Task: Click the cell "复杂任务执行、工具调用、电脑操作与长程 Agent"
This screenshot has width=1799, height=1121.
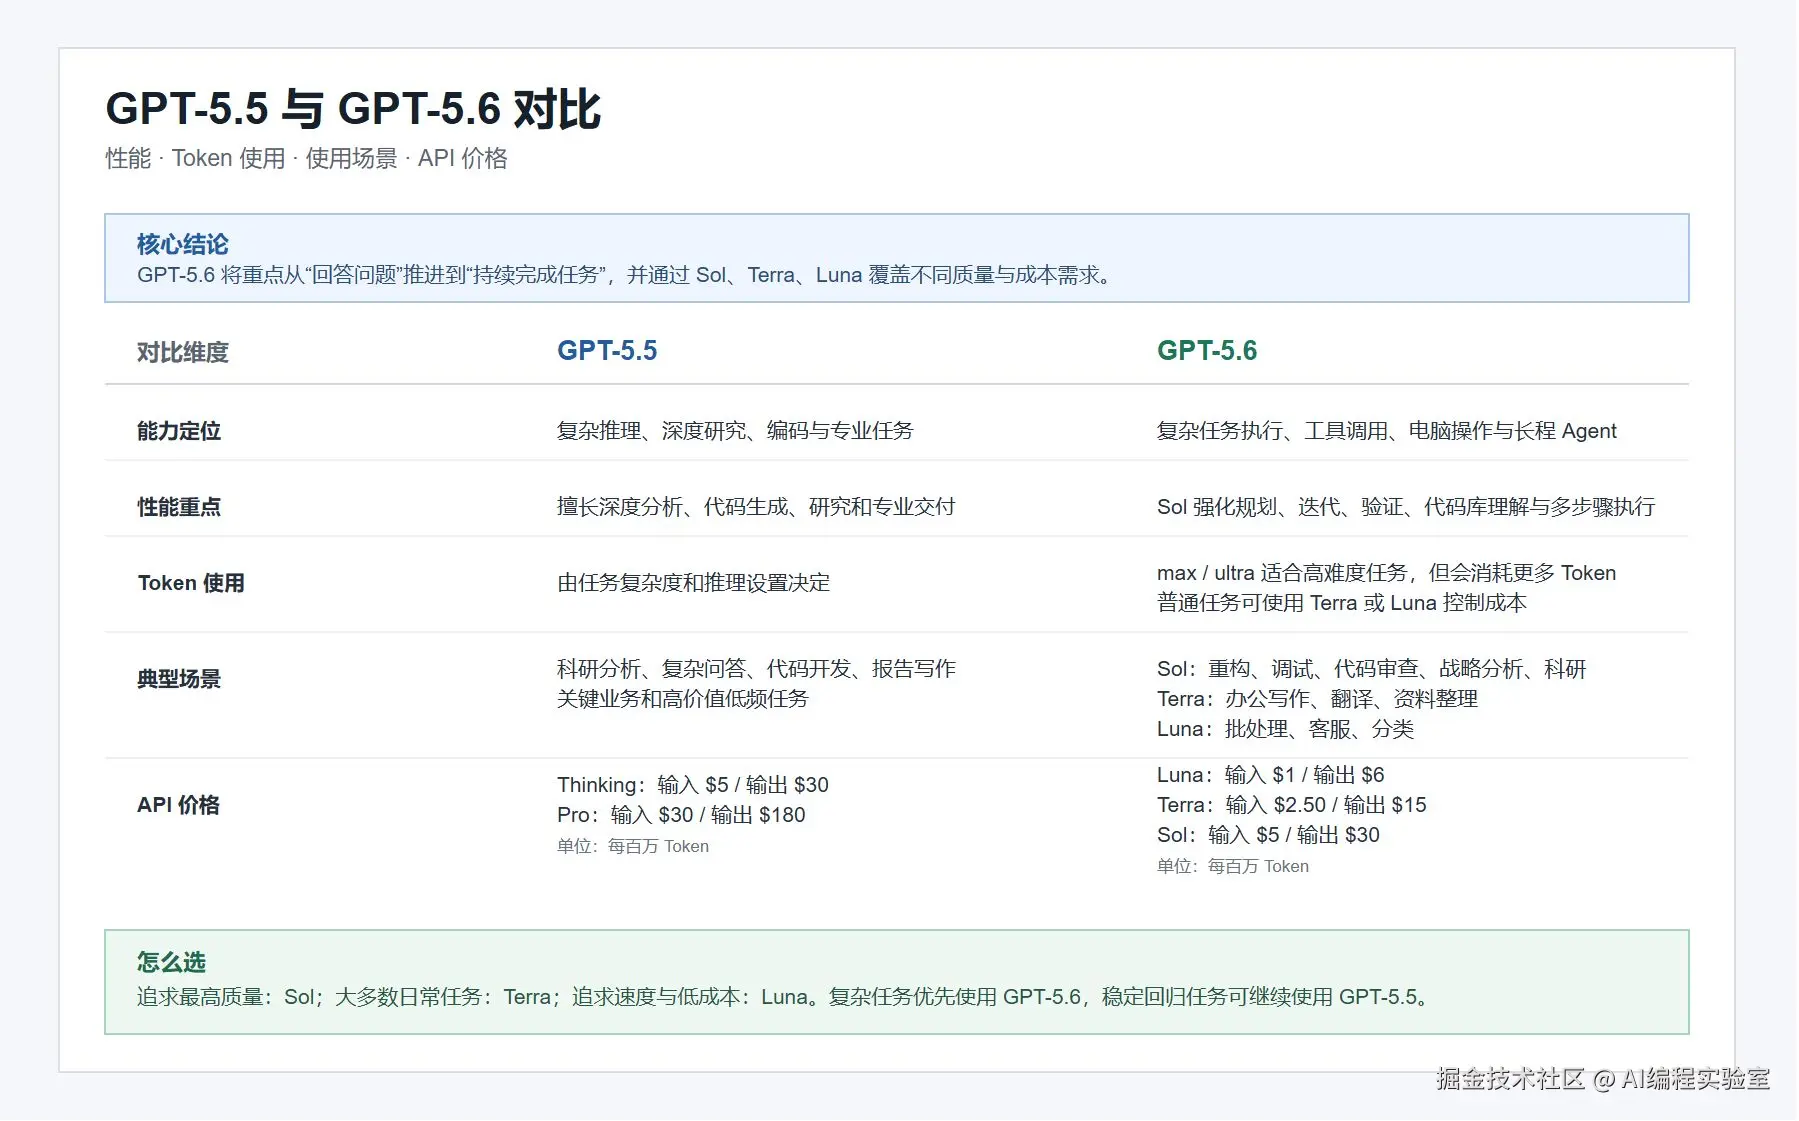Action: coord(1387,431)
